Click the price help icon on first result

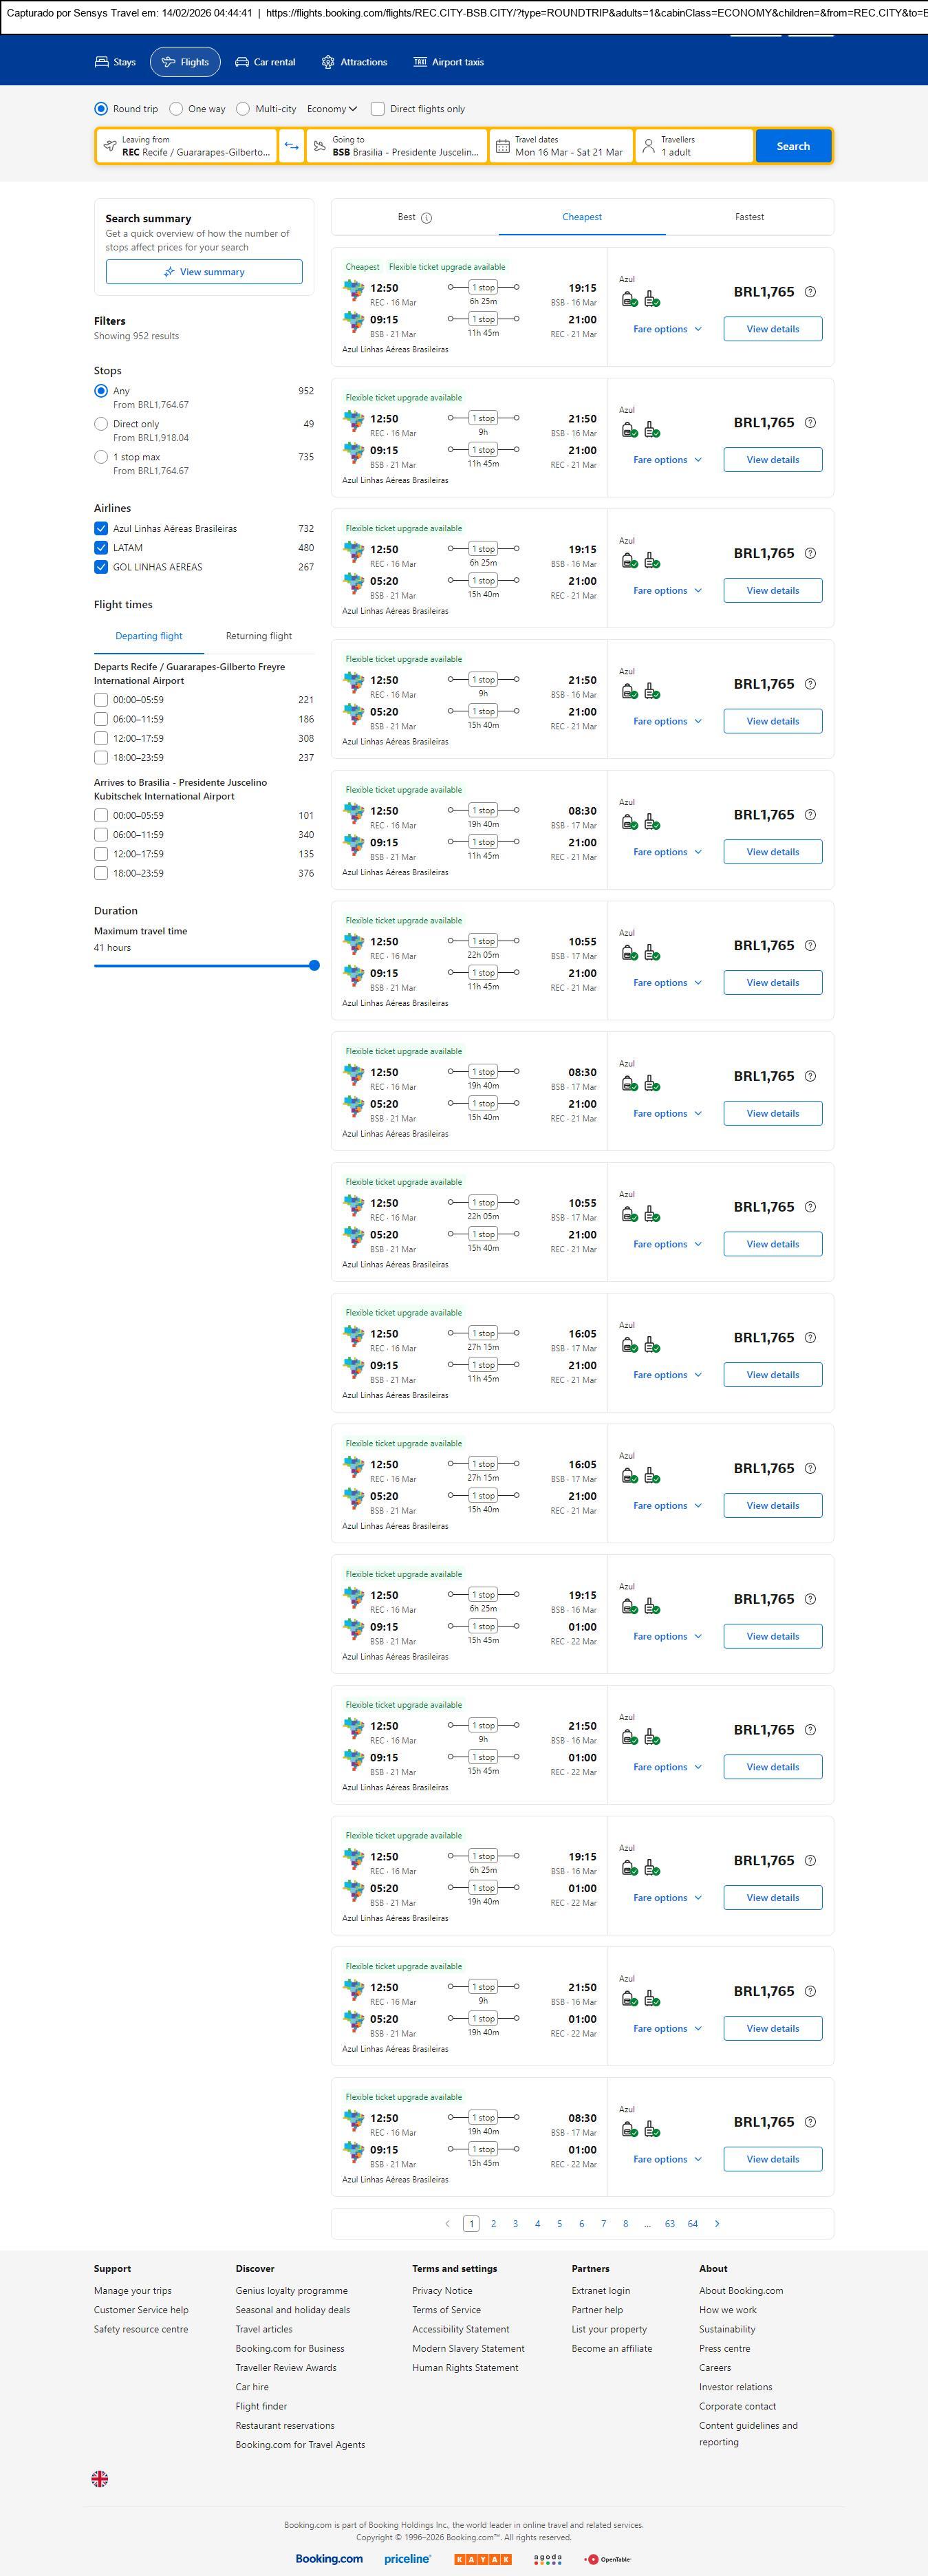click(x=810, y=292)
